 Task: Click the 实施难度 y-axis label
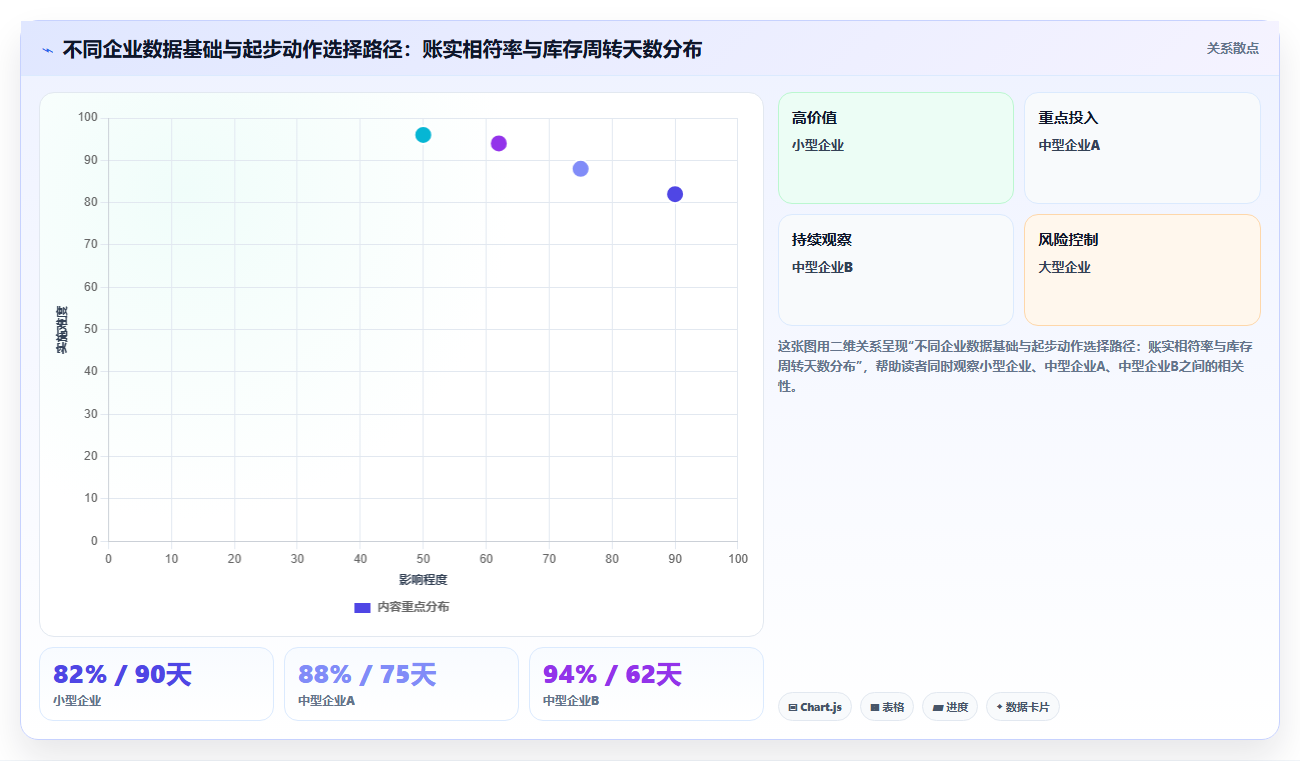click(x=62, y=329)
